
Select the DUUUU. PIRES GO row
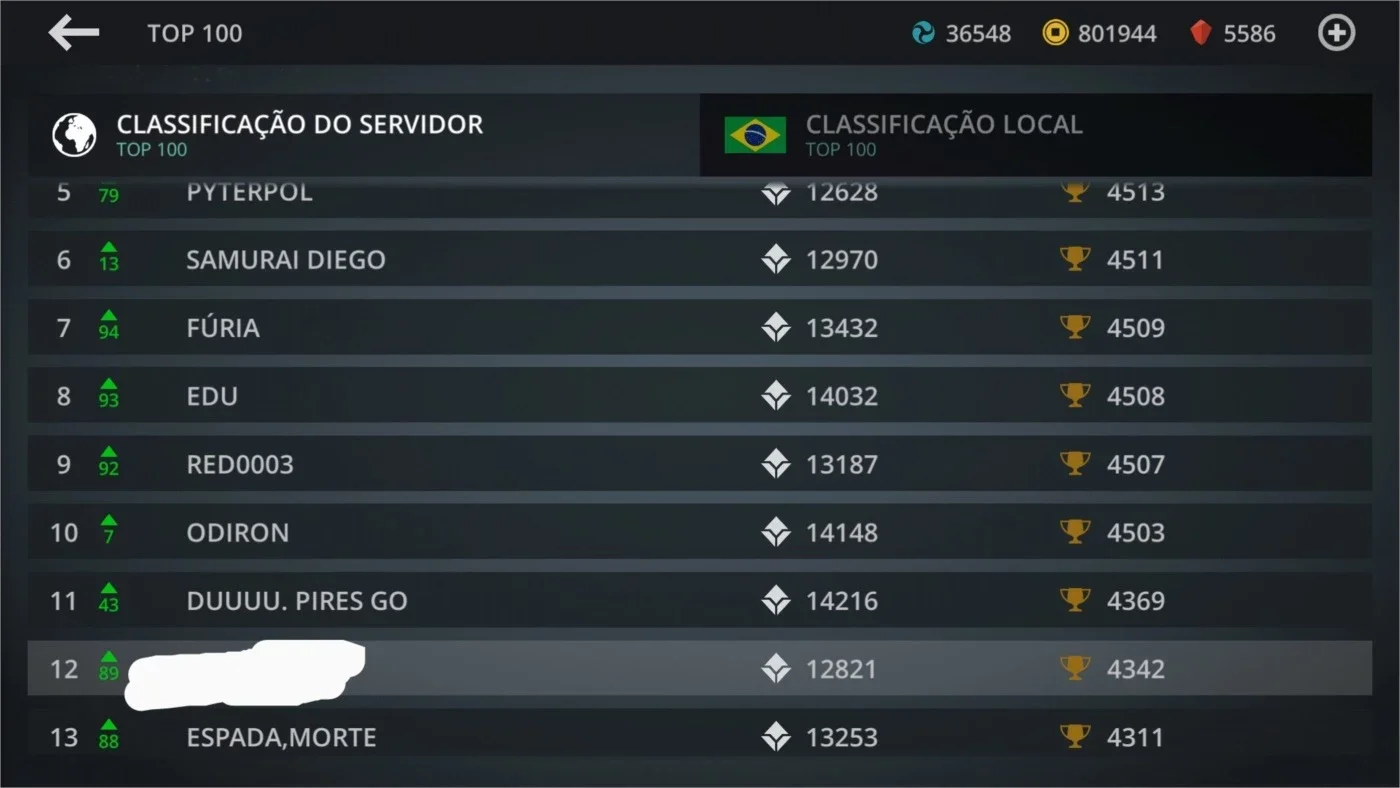[700, 601]
